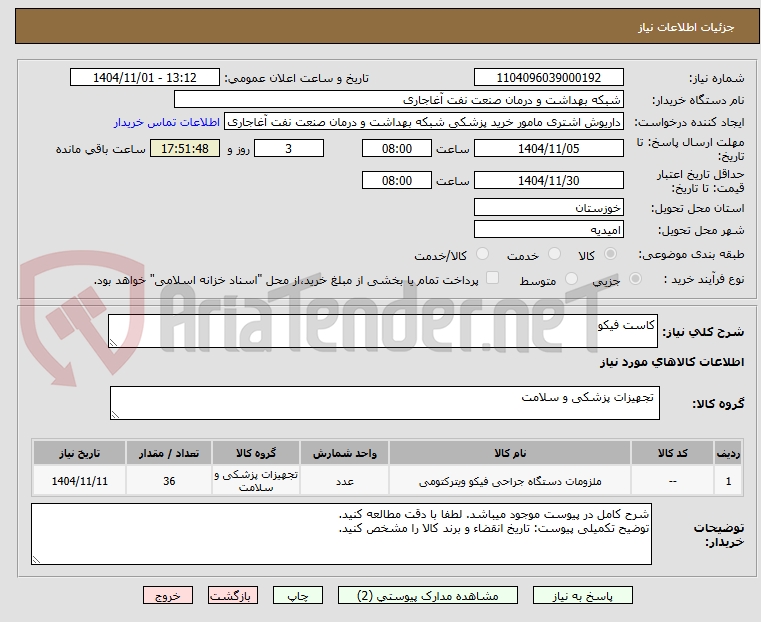Click the 'چاپ' print button

[298, 595]
